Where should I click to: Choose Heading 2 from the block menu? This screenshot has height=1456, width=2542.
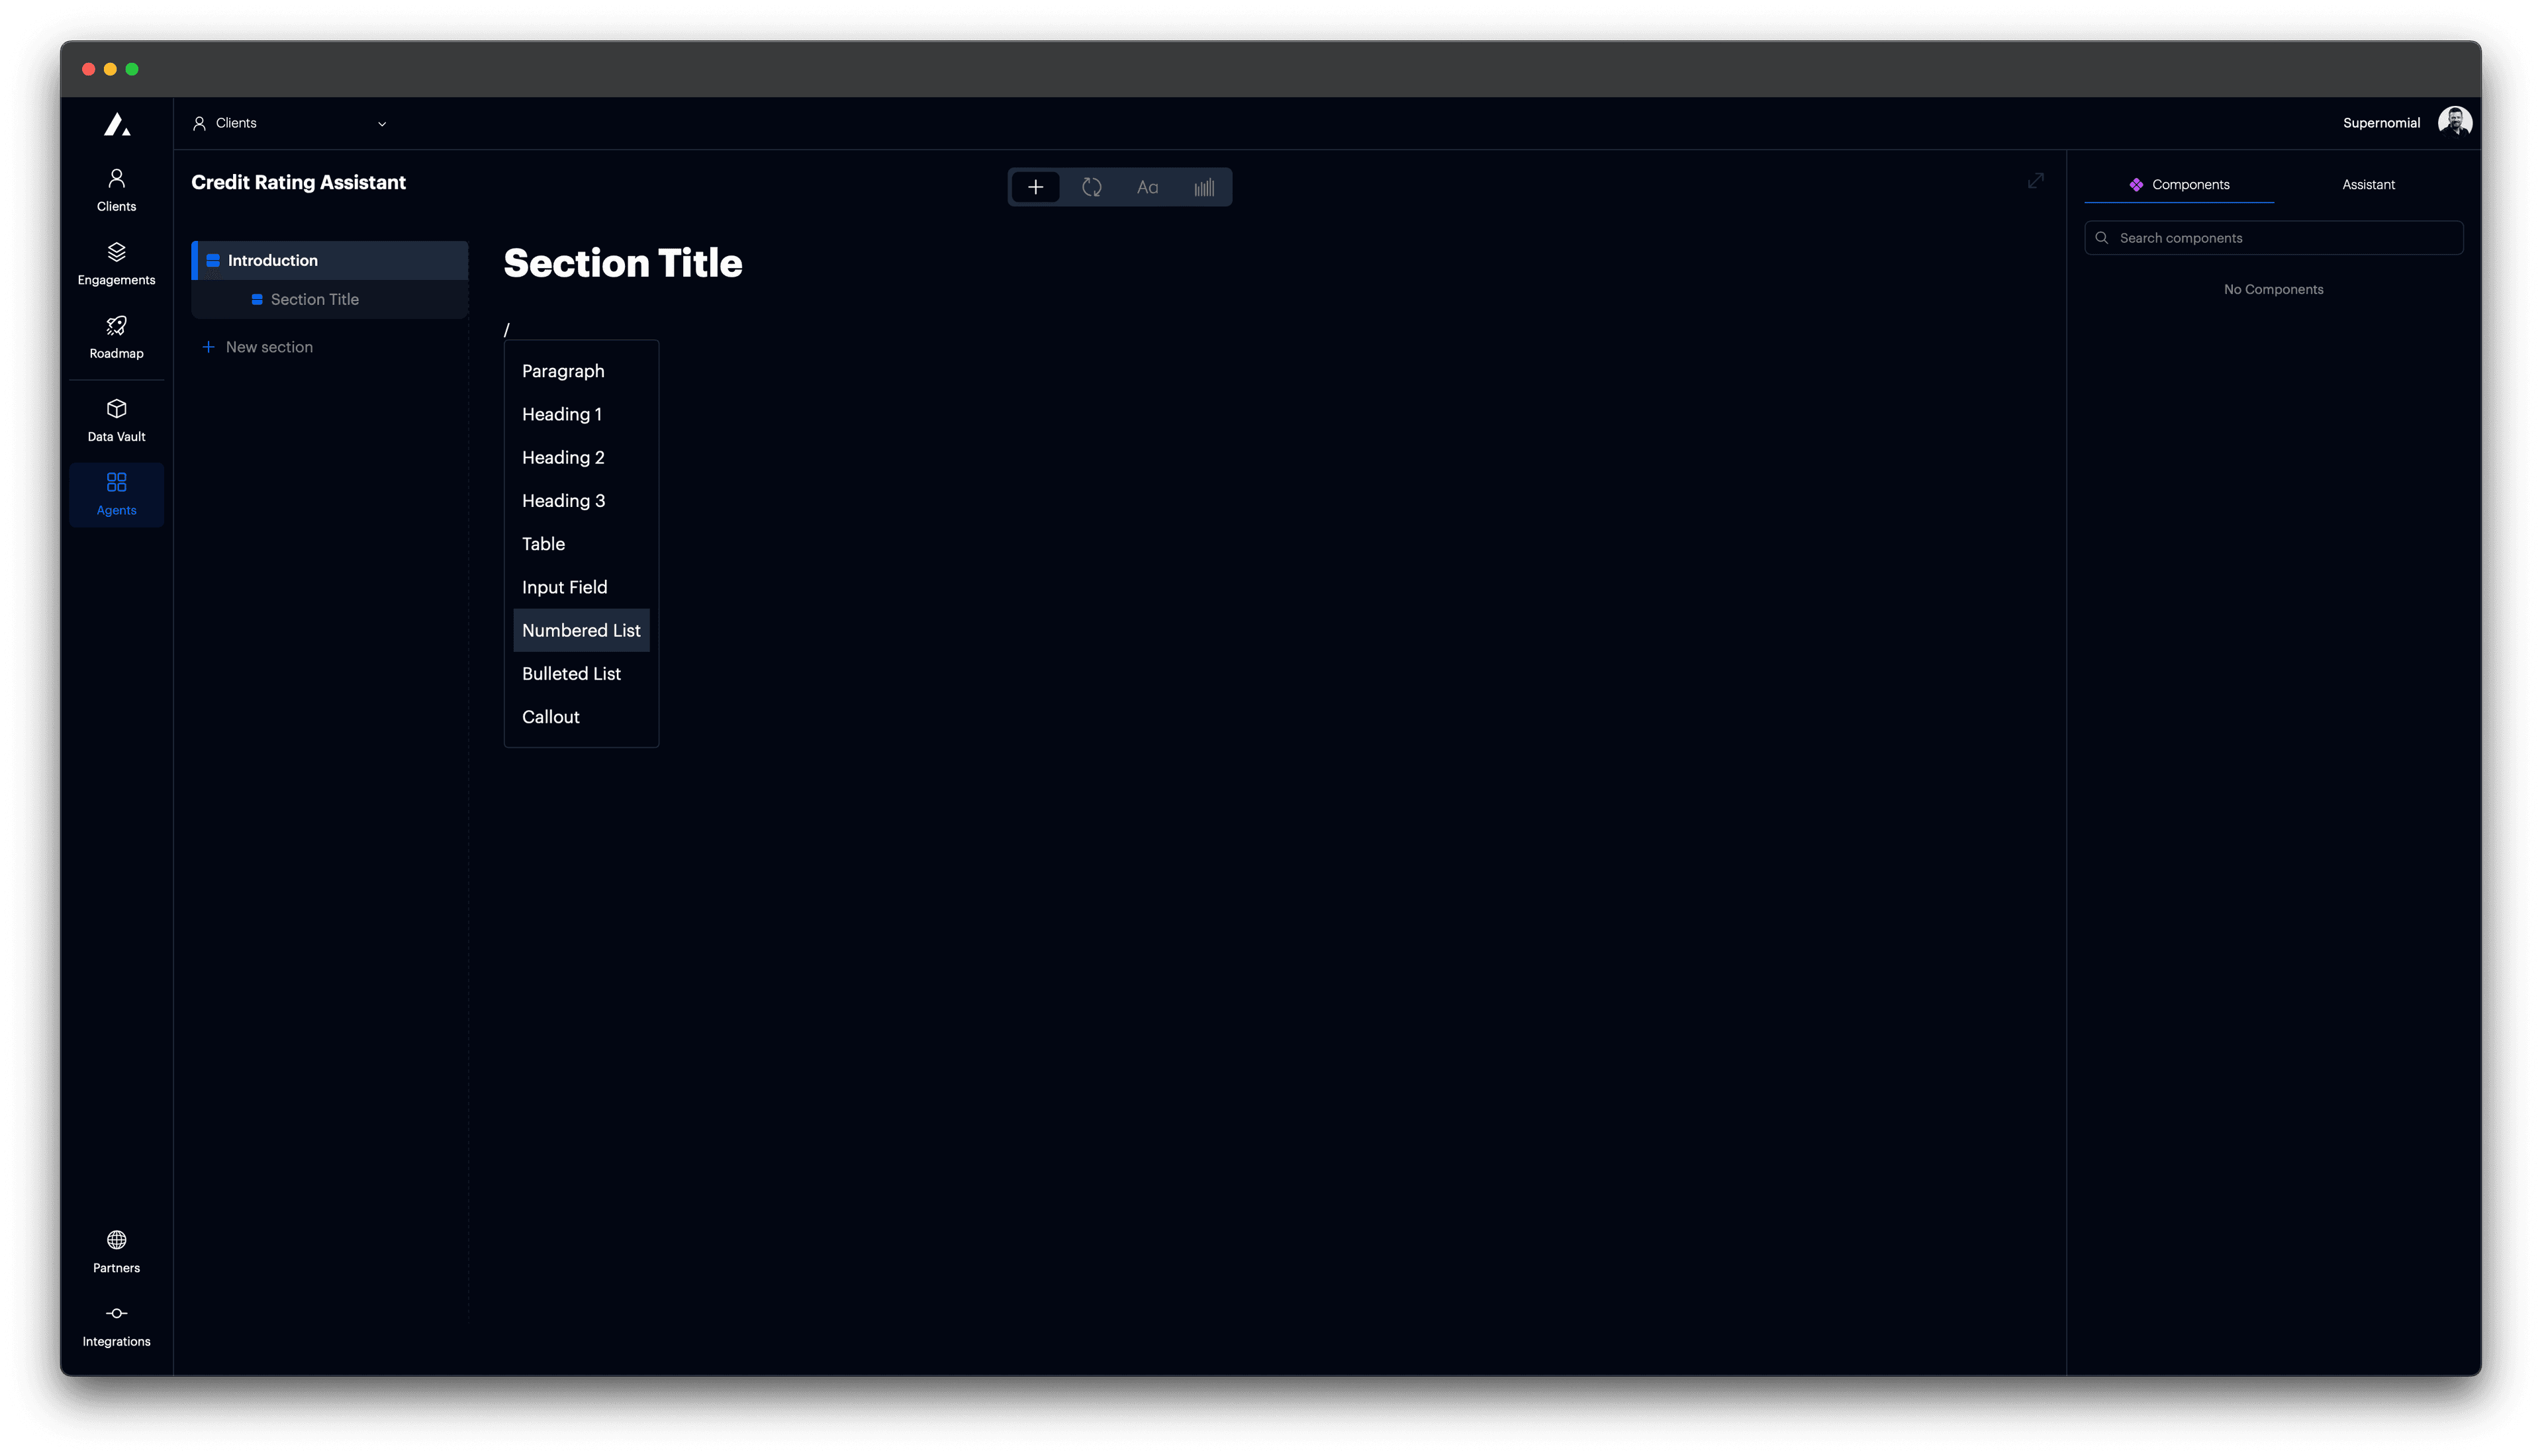tap(563, 457)
